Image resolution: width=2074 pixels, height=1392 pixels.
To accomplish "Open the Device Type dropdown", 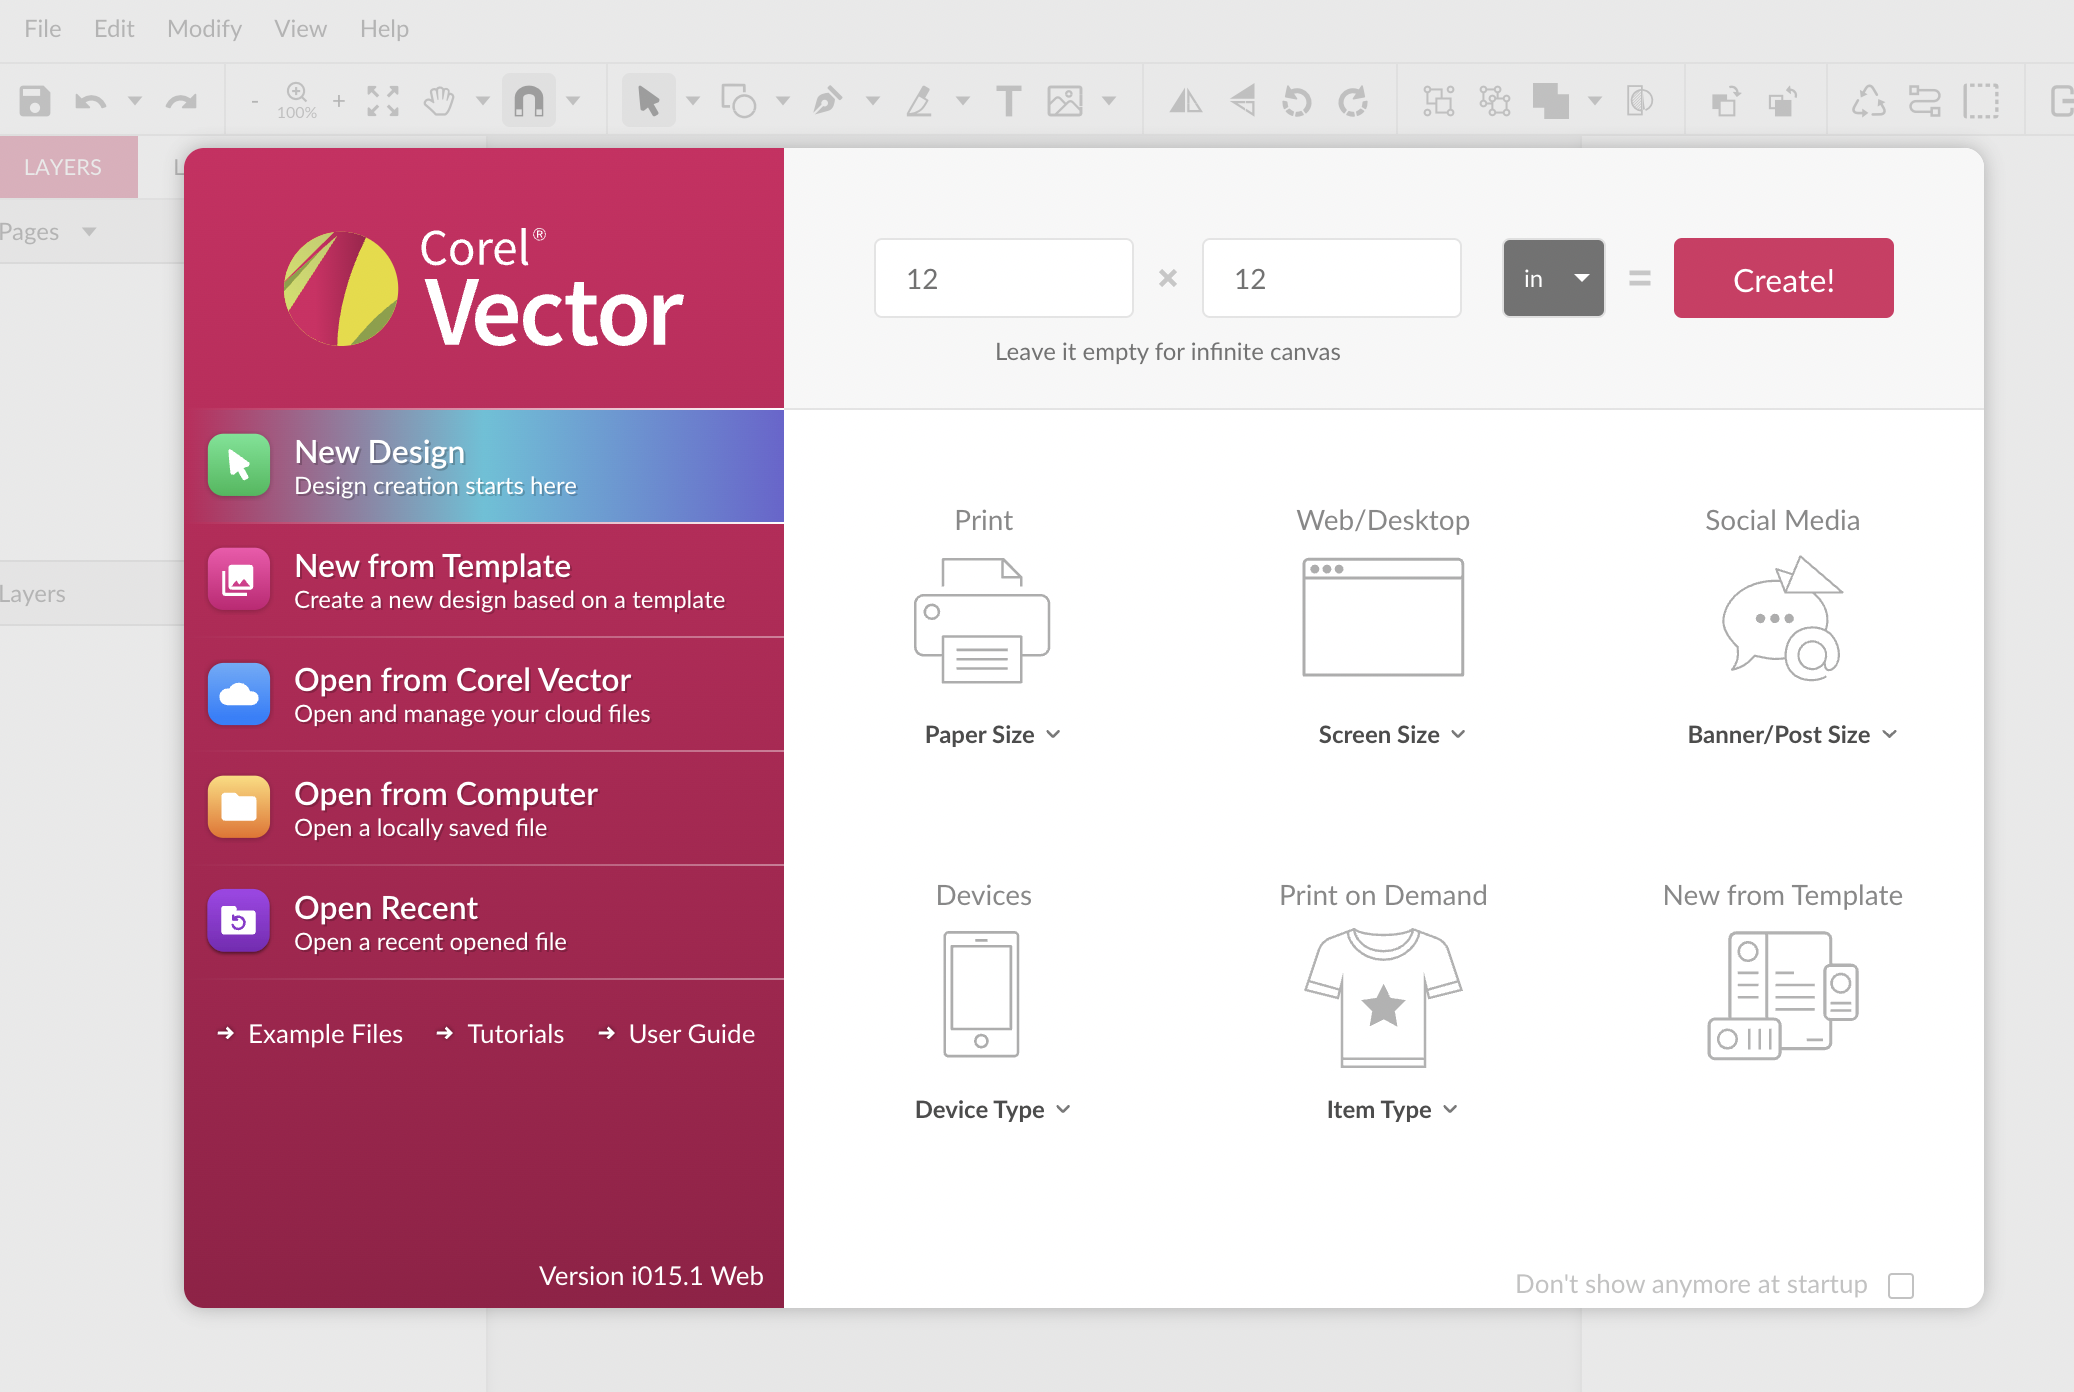I will click(992, 1110).
